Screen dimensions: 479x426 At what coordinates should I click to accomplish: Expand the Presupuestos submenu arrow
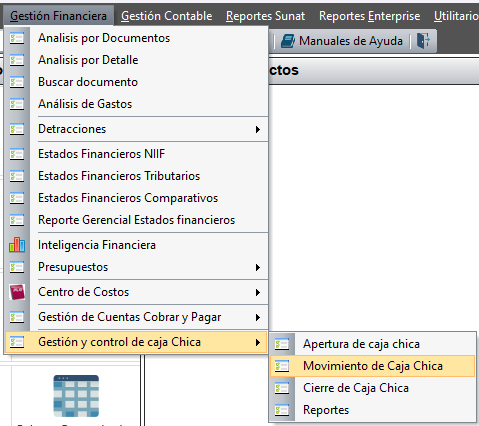click(x=258, y=267)
